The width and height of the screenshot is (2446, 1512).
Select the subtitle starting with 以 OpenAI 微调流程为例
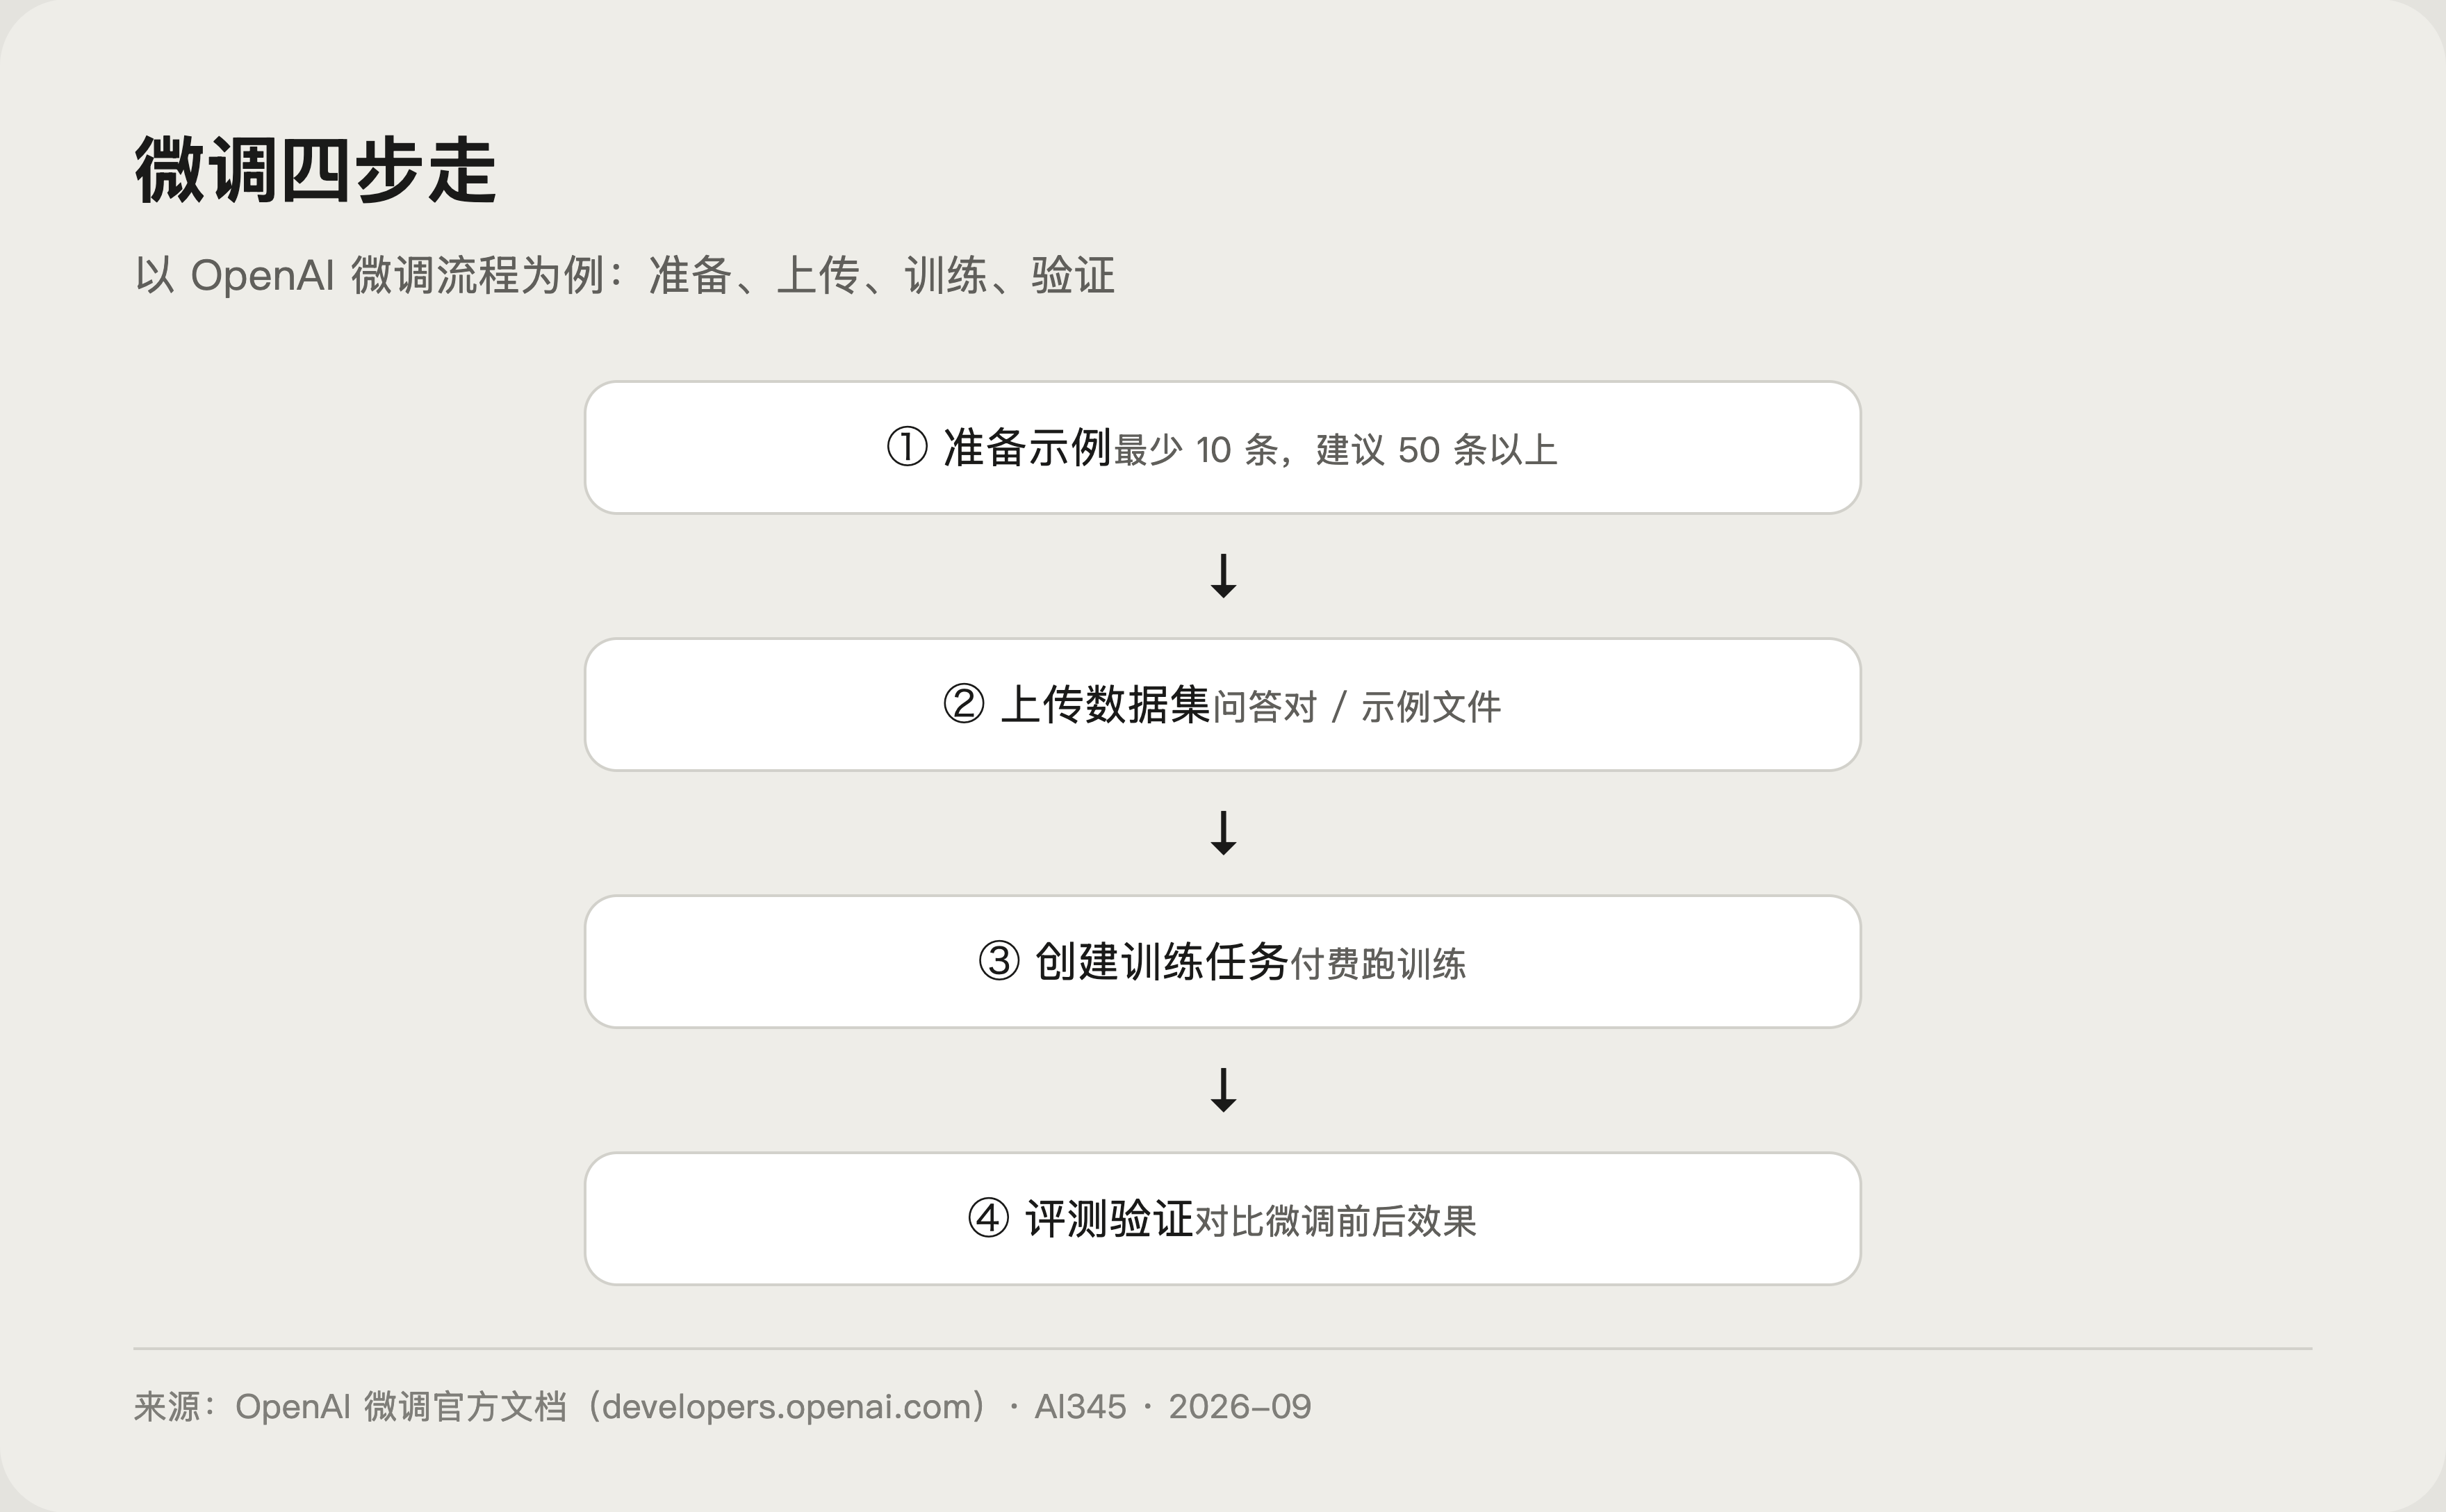[x=625, y=275]
